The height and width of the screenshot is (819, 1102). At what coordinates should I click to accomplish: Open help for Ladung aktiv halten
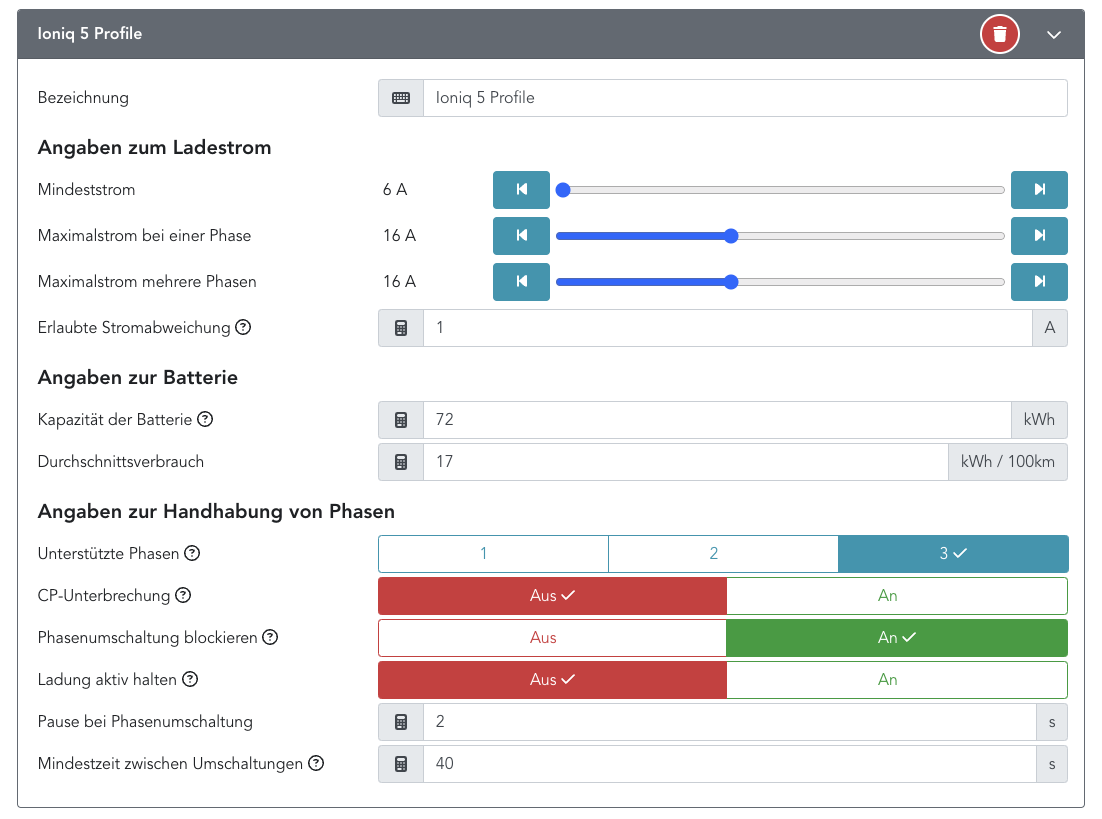[x=190, y=679]
